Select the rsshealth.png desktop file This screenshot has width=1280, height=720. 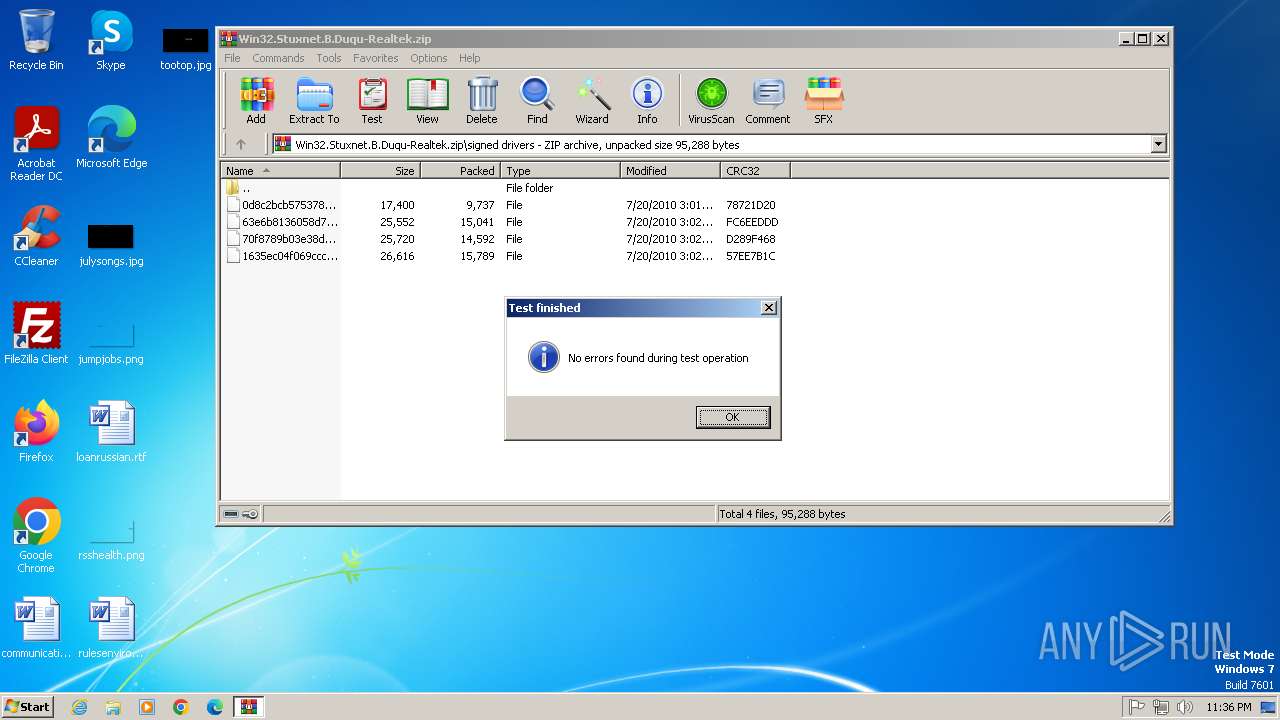click(111, 538)
